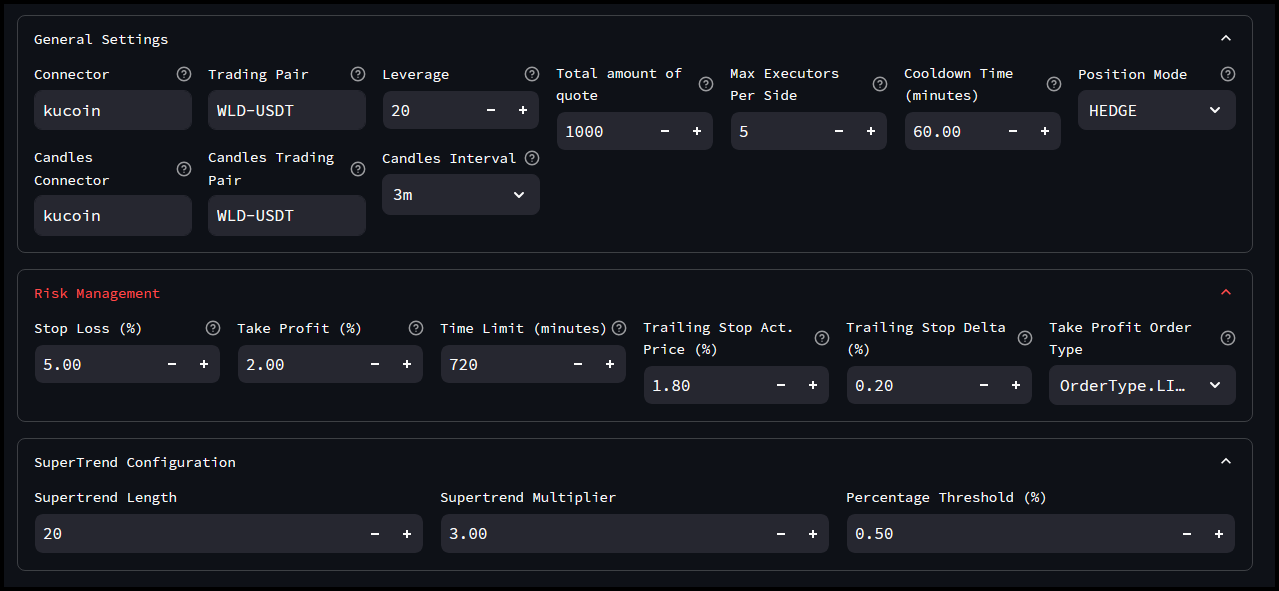
Task: Increase the Supertrend Multiplier
Action: (x=812, y=533)
